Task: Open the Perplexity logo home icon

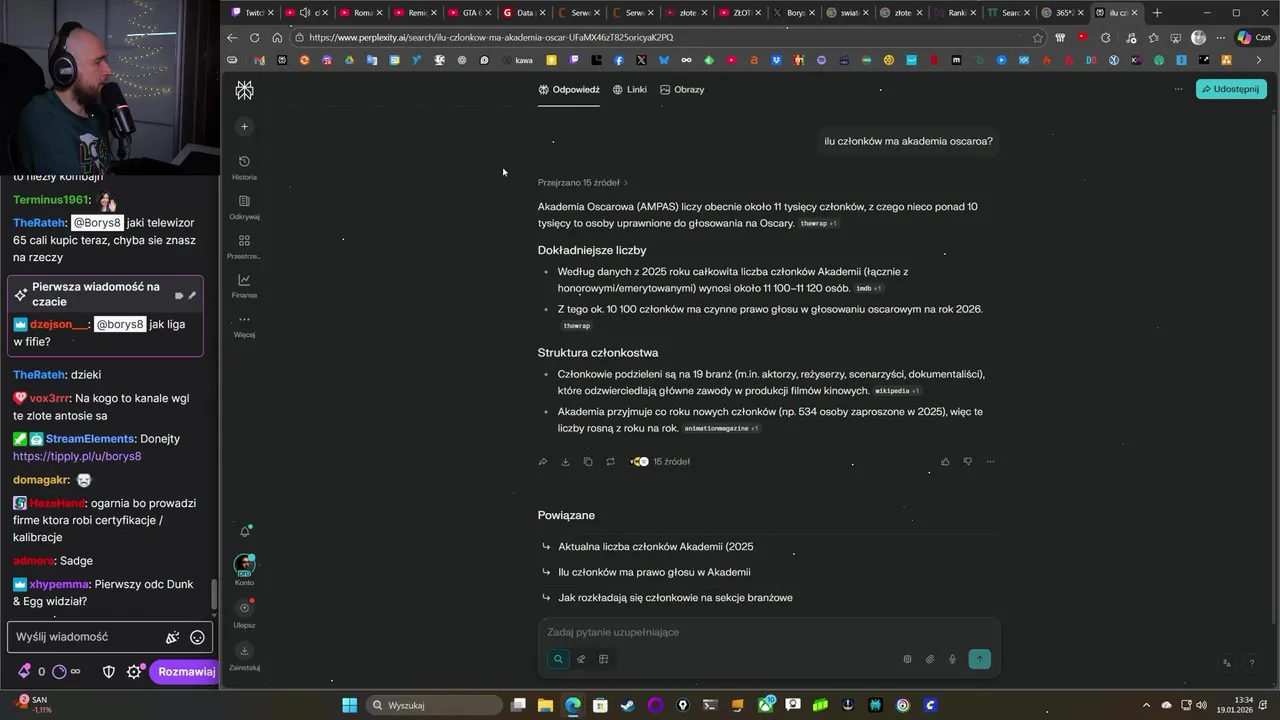Action: 244,90
